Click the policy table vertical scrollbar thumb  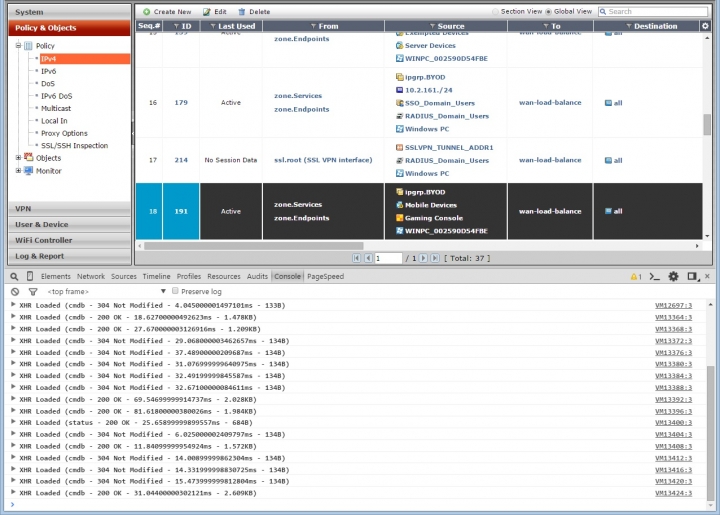(x=707, y=124)
